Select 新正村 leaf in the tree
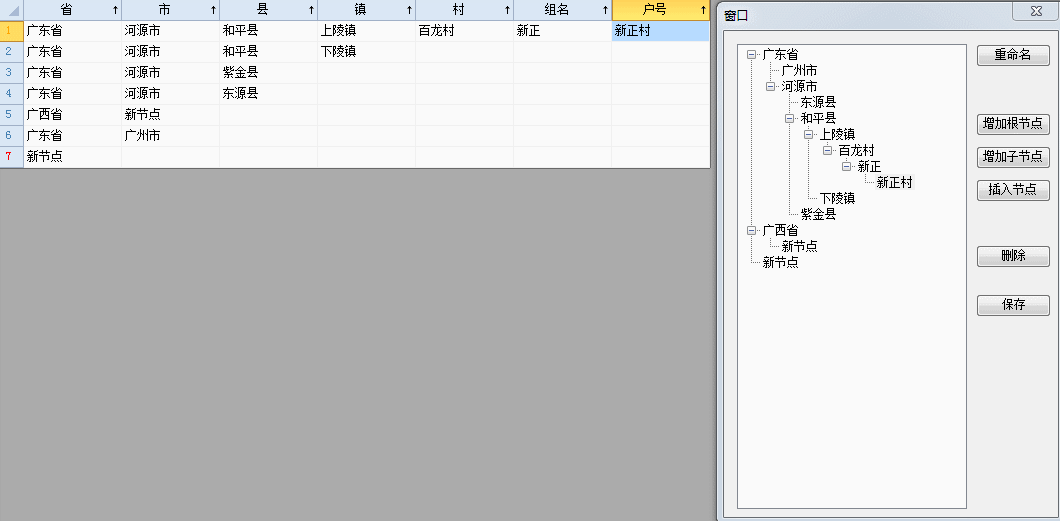The width and height of the screenshot is (1060, 521). click(894, 182)
